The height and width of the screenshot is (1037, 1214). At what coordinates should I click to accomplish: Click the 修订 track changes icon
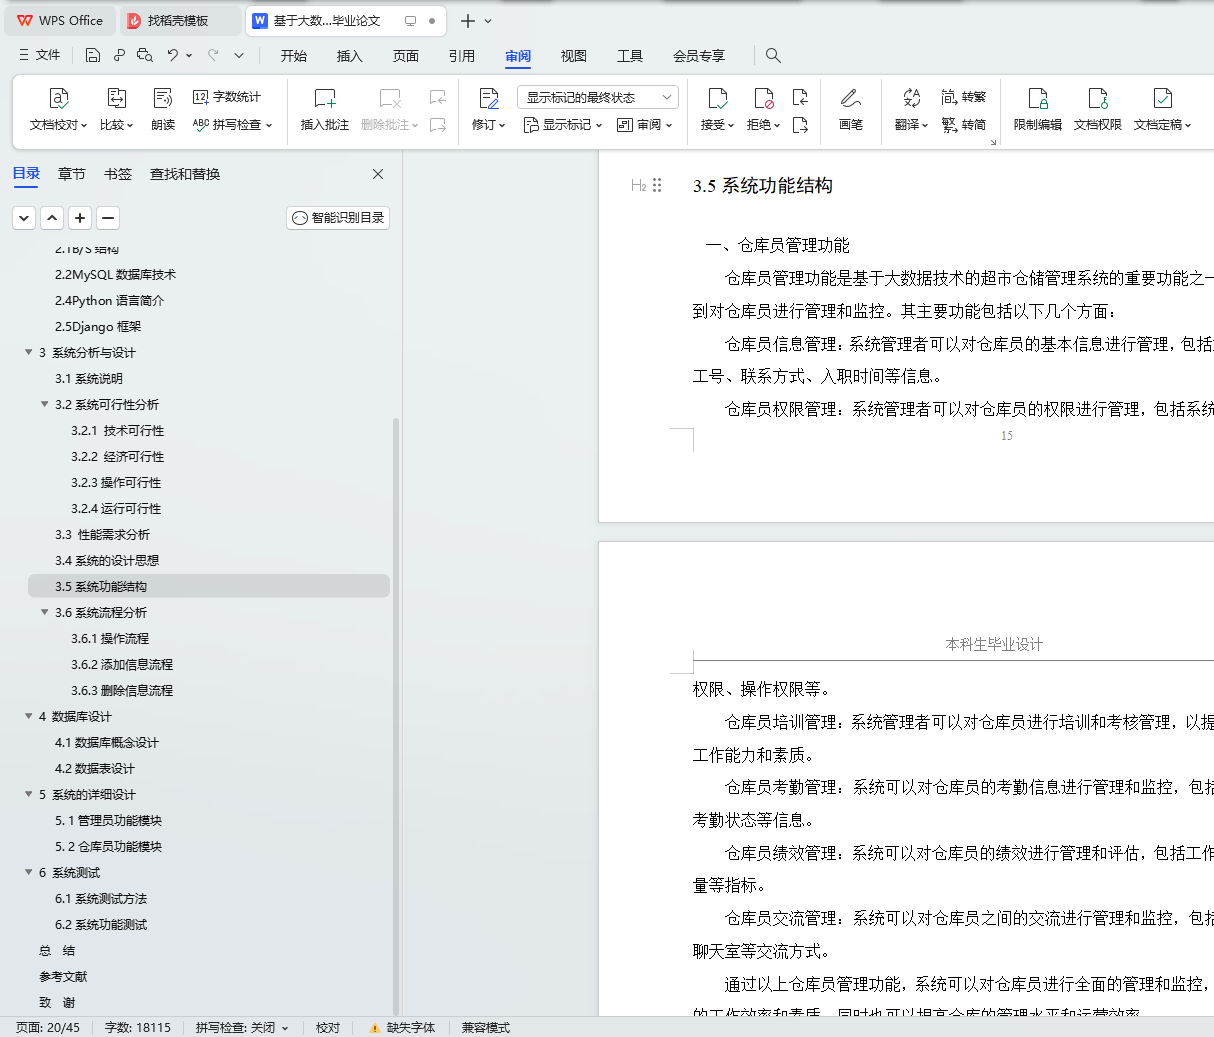(489, 98)
